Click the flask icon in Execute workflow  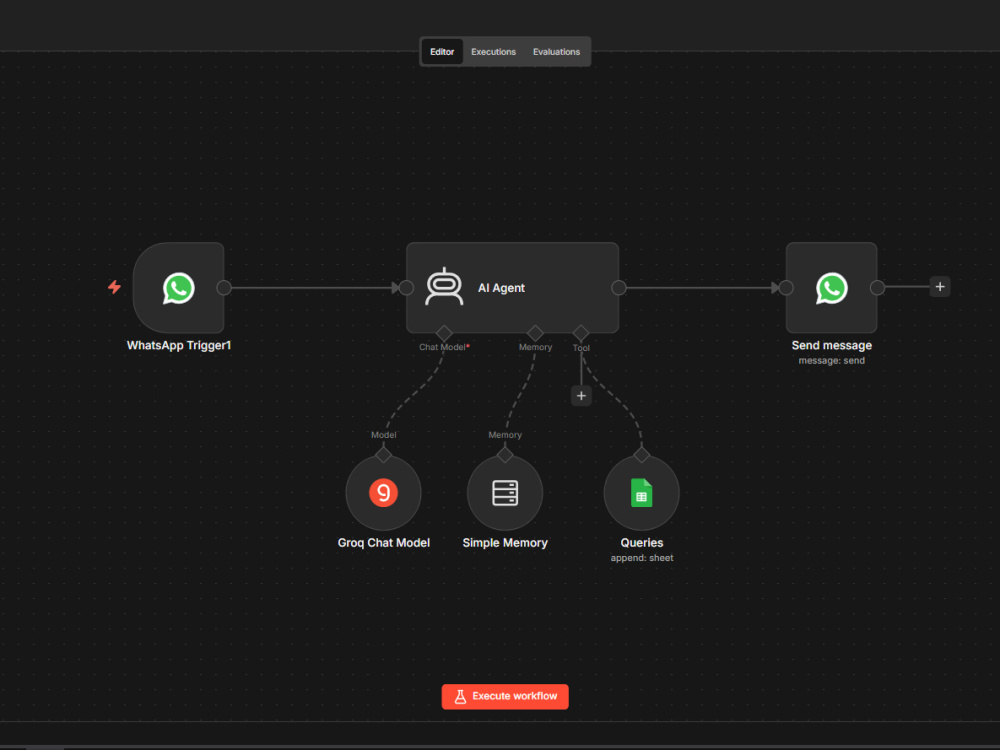click(460, 696)
